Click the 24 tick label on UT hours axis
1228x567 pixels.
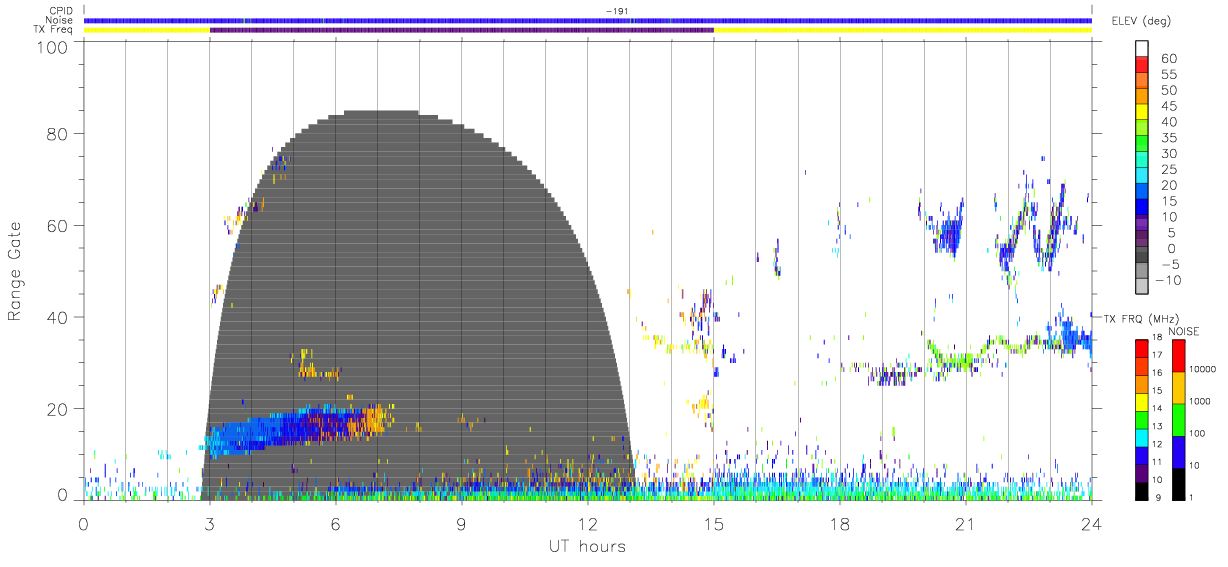coord(1092,525)
